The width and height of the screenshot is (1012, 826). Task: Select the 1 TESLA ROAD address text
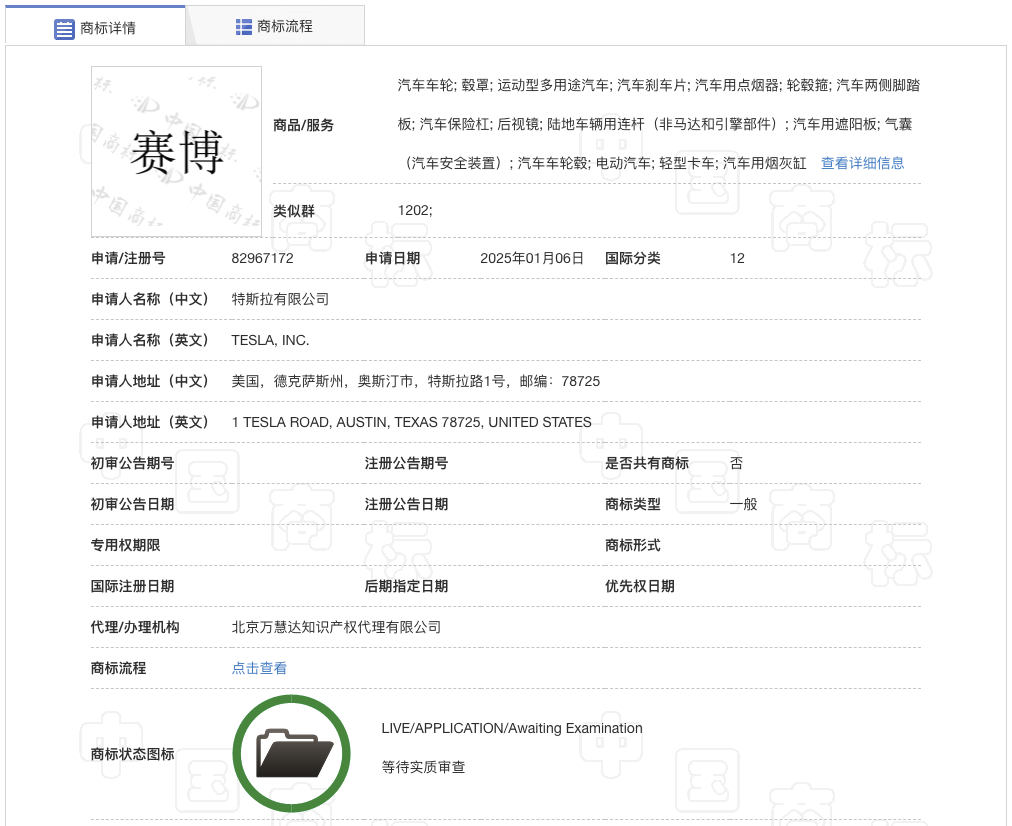coord(412,422)
